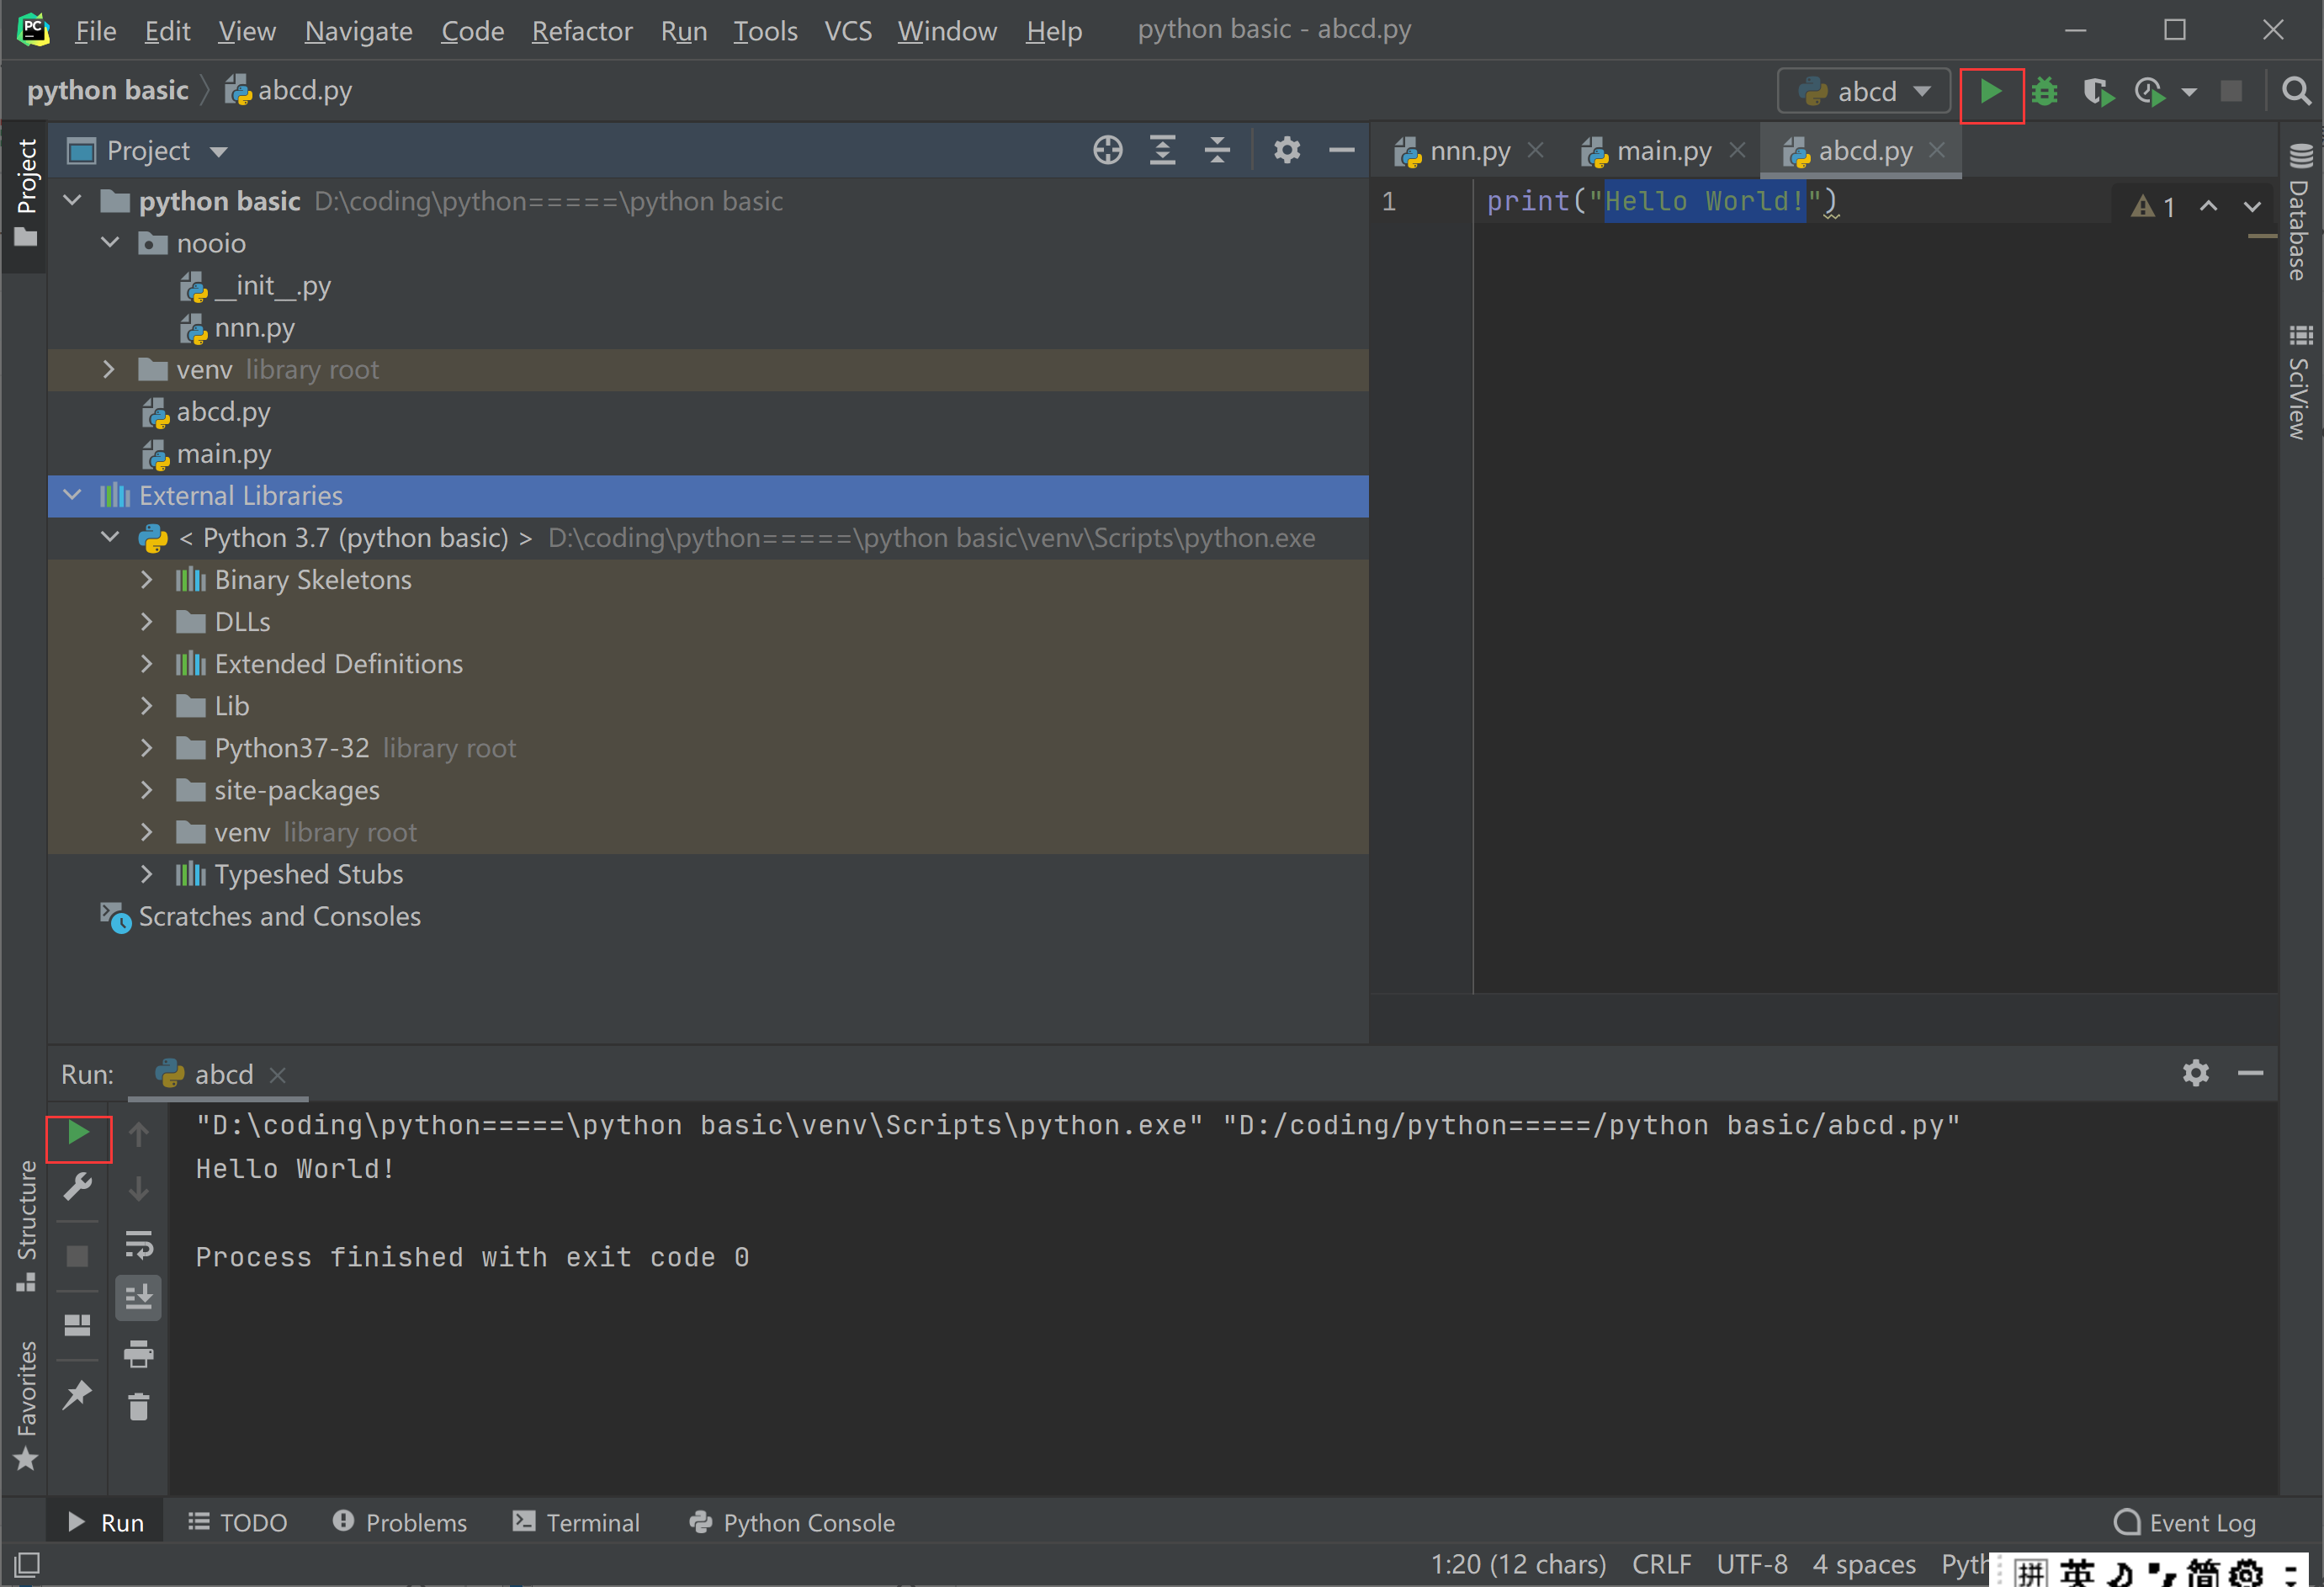Hide the Project panel with minus icon
Viewport: 2324px width, 1587px height.
click(x=1341, y=151)
